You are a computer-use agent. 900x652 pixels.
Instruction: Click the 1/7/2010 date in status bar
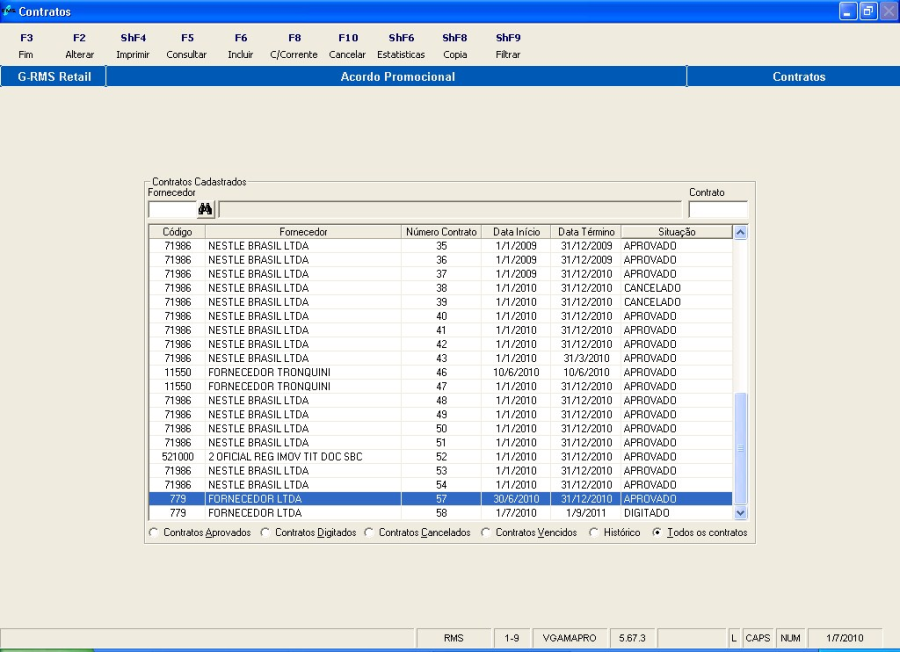coord(844,638)
